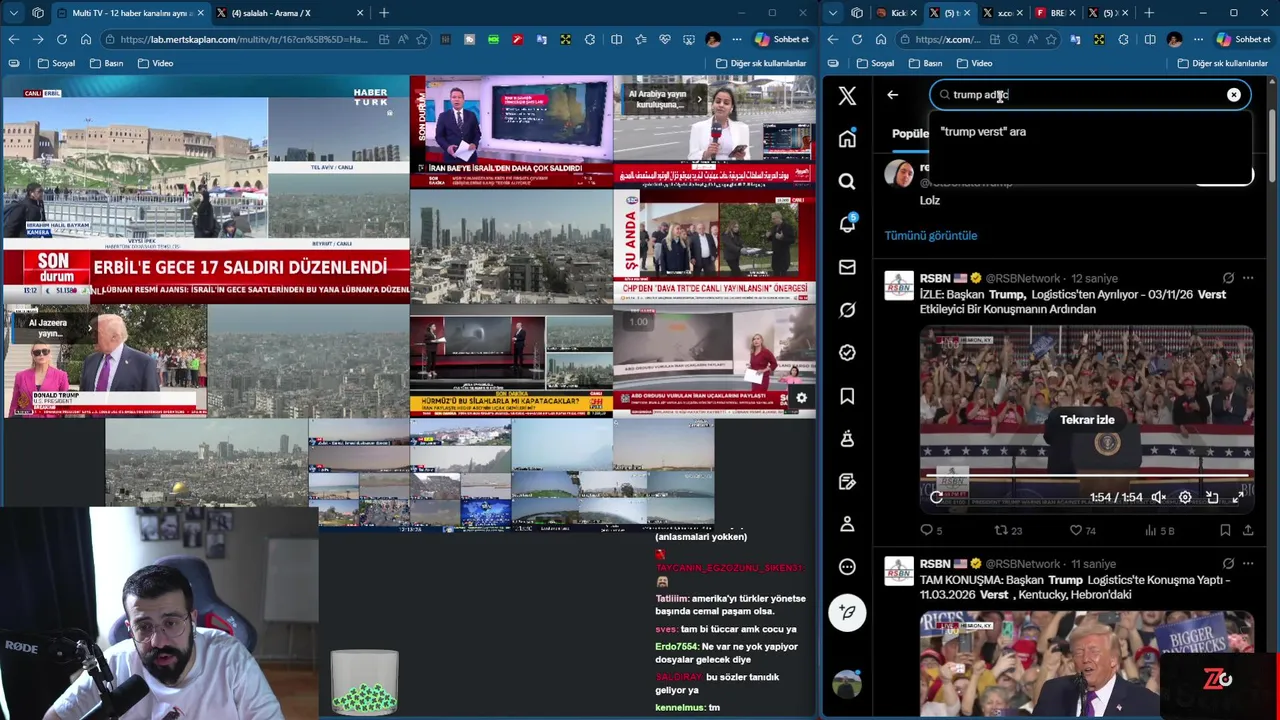This screenshot has height=720, width=1280.
Task: Go back with the X search arrow
Action: click(893, 95)
